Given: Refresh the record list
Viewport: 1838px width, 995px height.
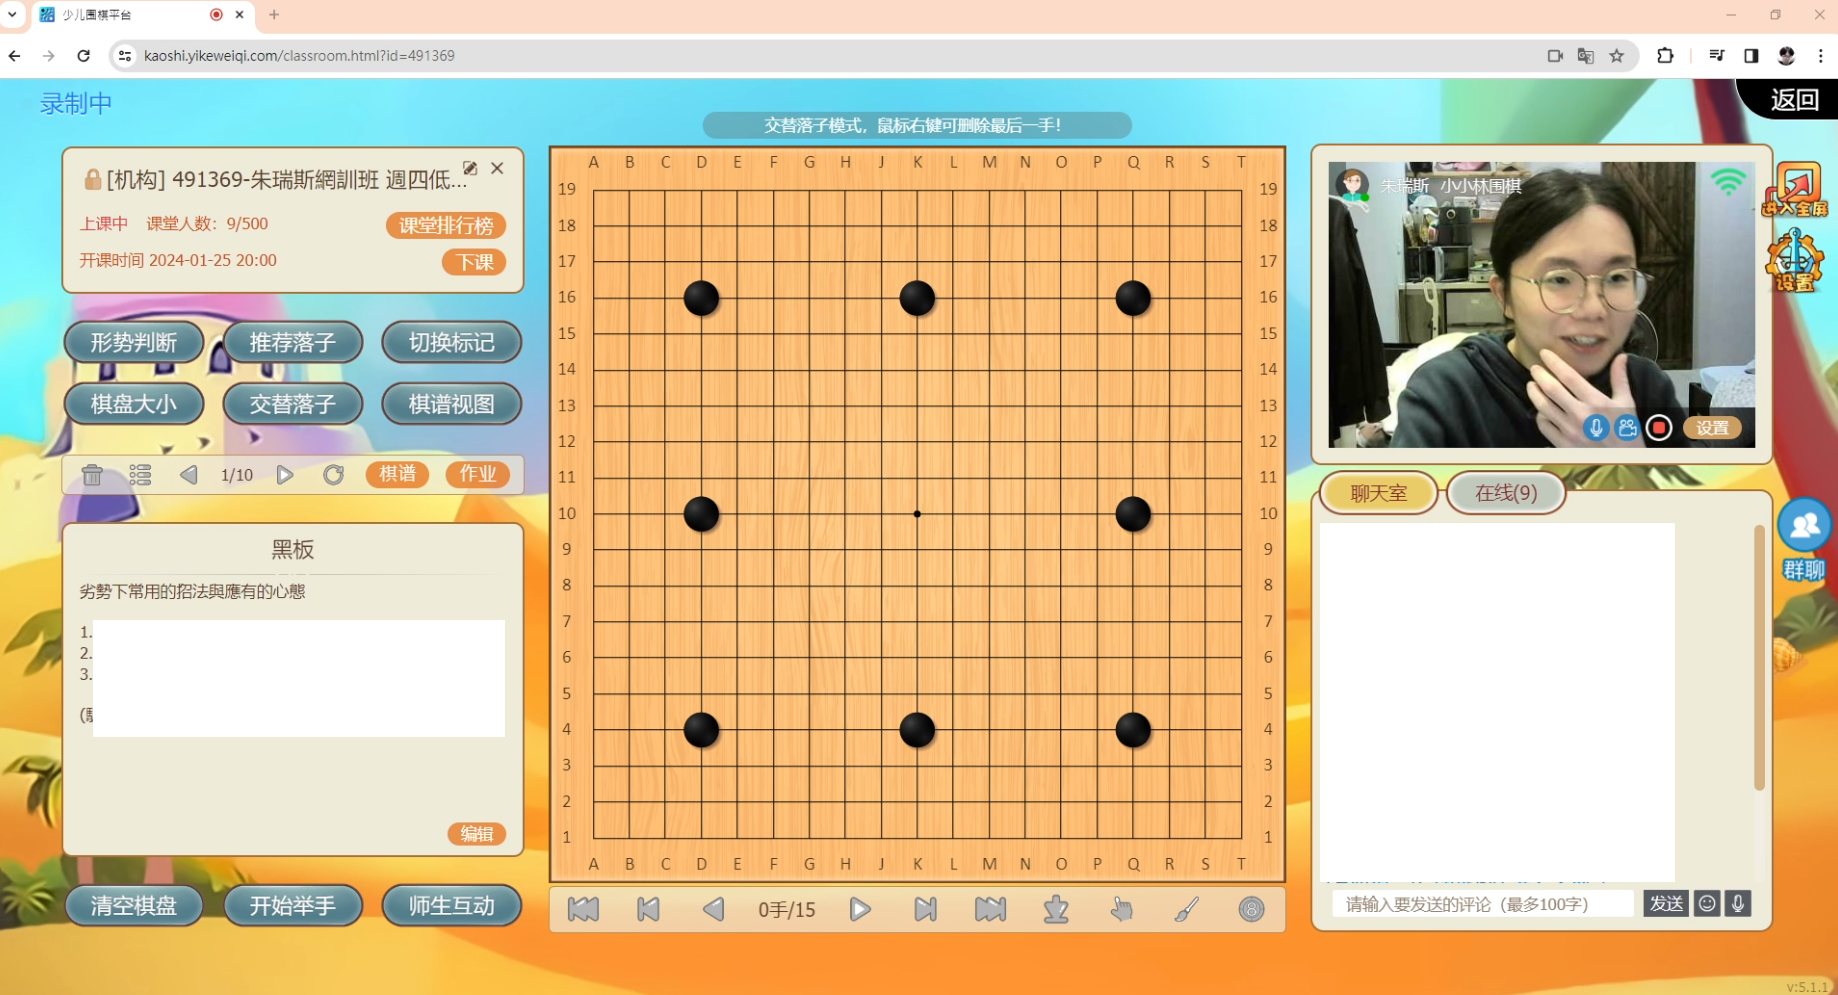Looking at the screenshot, I should coord(333,475).
